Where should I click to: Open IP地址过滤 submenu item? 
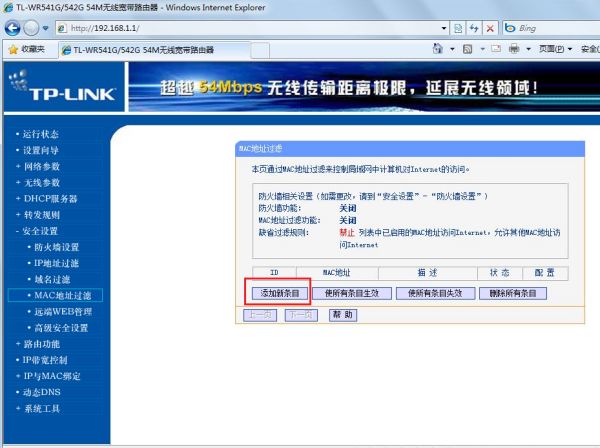tap(56, 263)
